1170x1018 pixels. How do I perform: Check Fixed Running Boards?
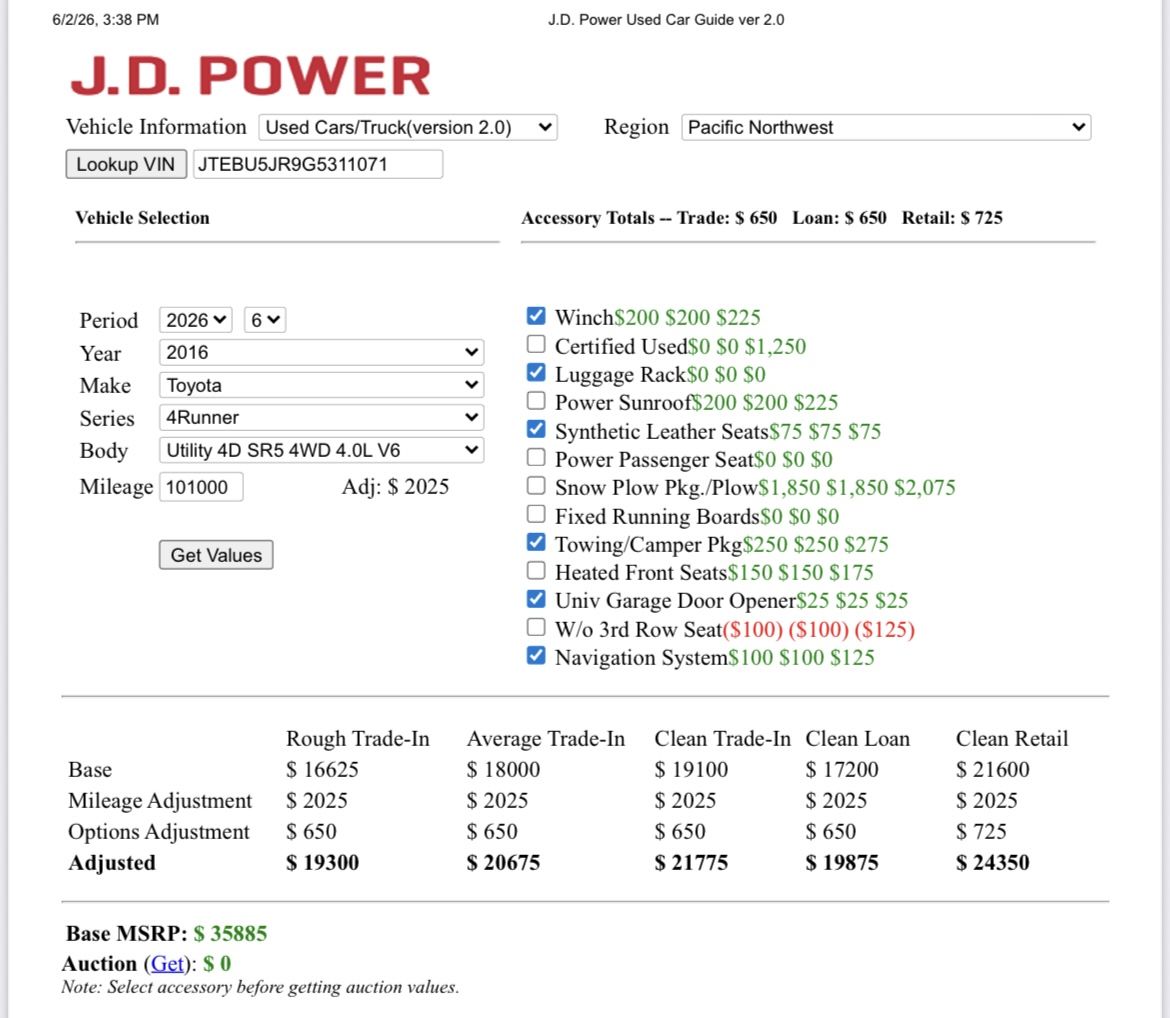point(536,514)
